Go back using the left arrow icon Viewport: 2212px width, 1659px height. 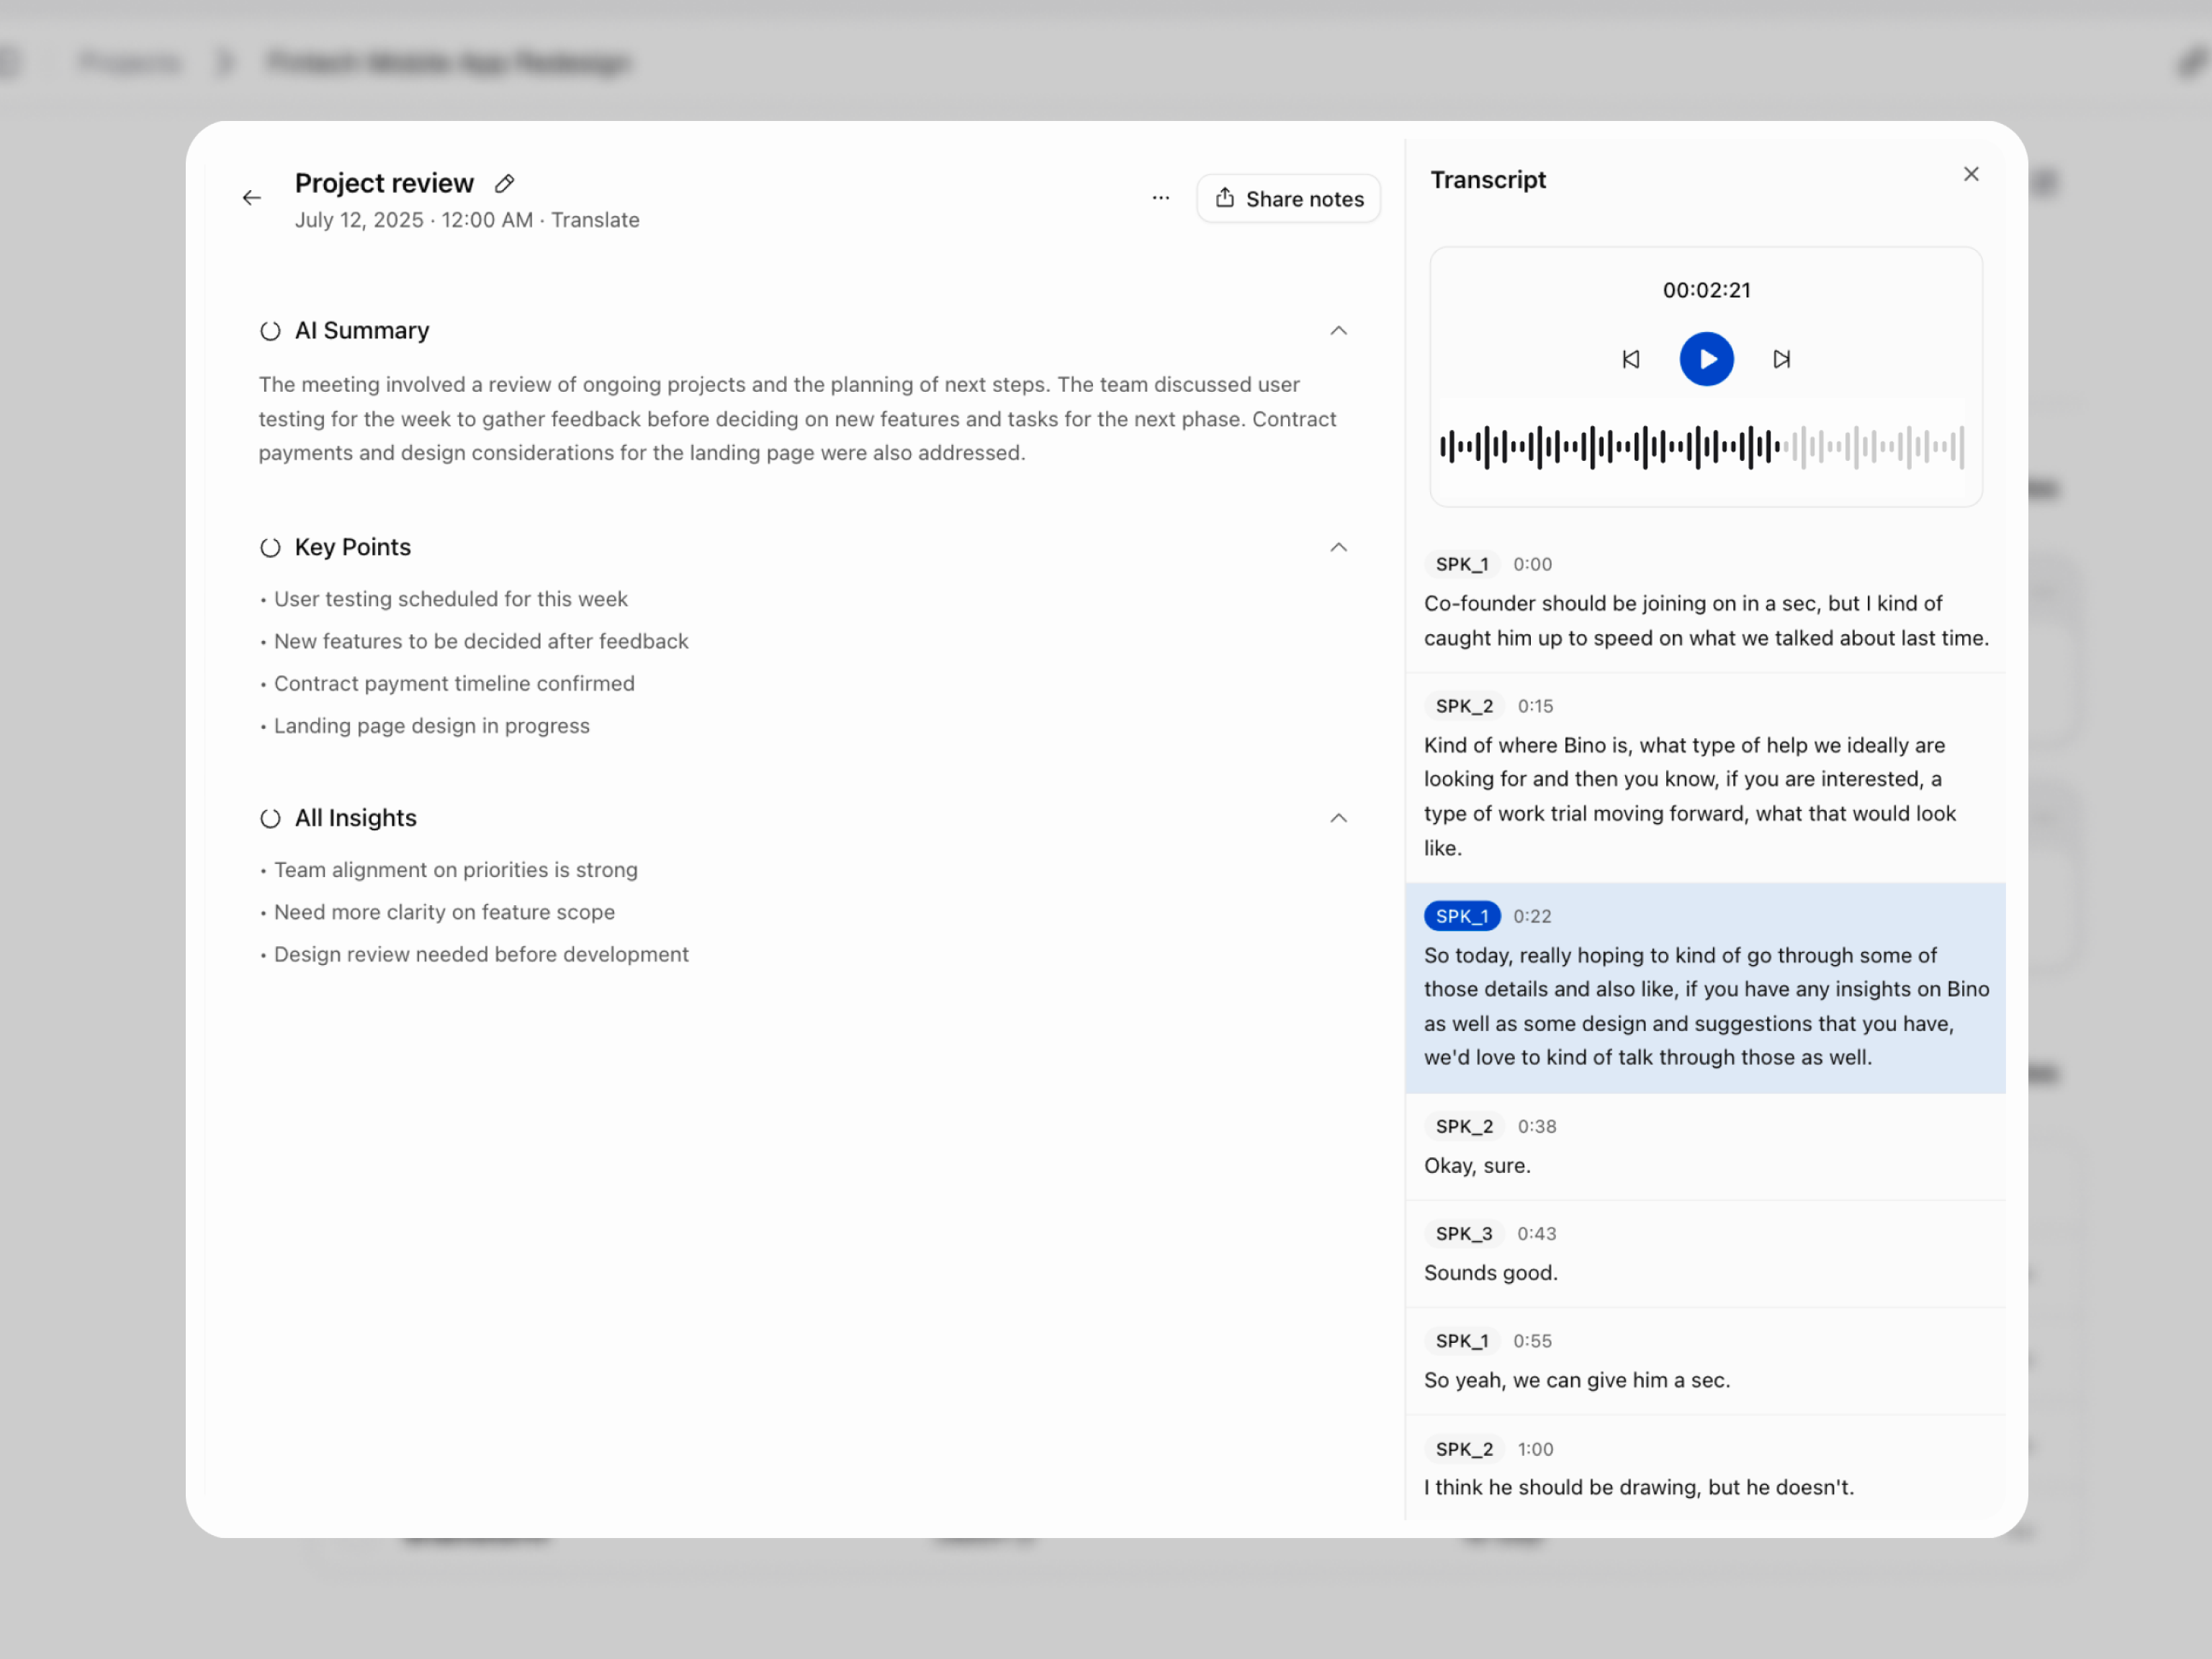(252, 198)
